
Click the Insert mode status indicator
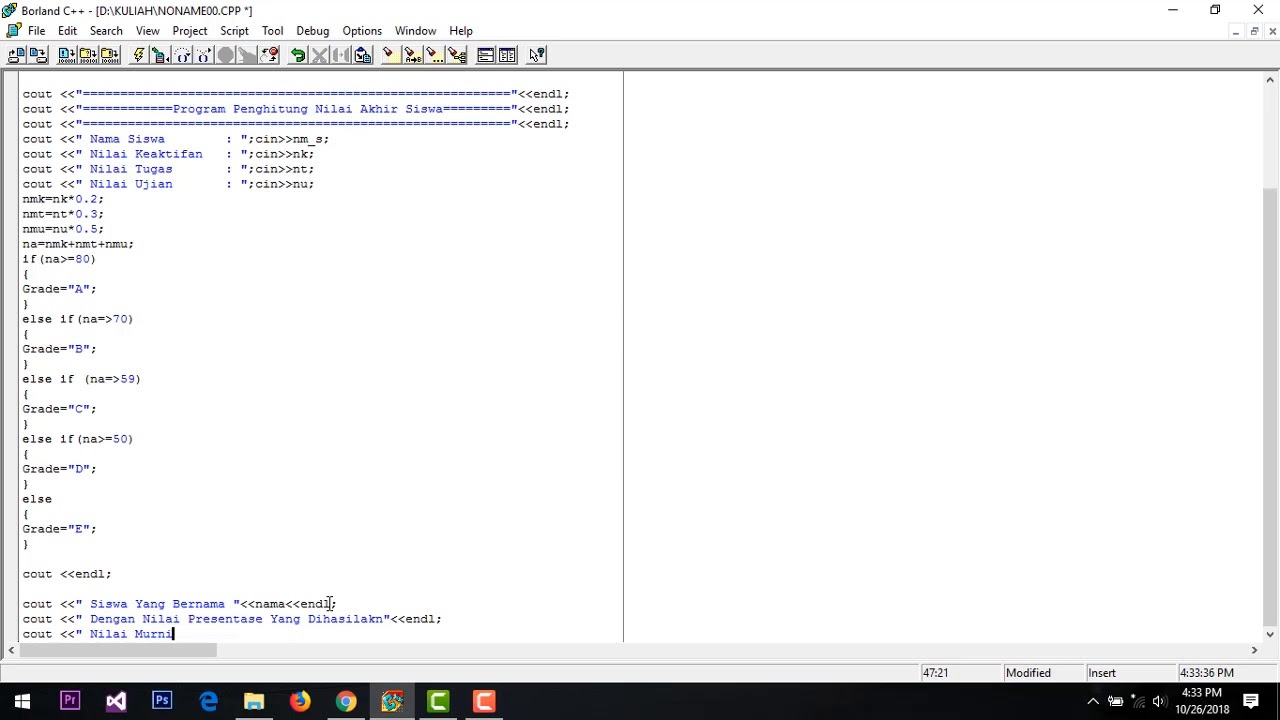[x=1102, y=673]
